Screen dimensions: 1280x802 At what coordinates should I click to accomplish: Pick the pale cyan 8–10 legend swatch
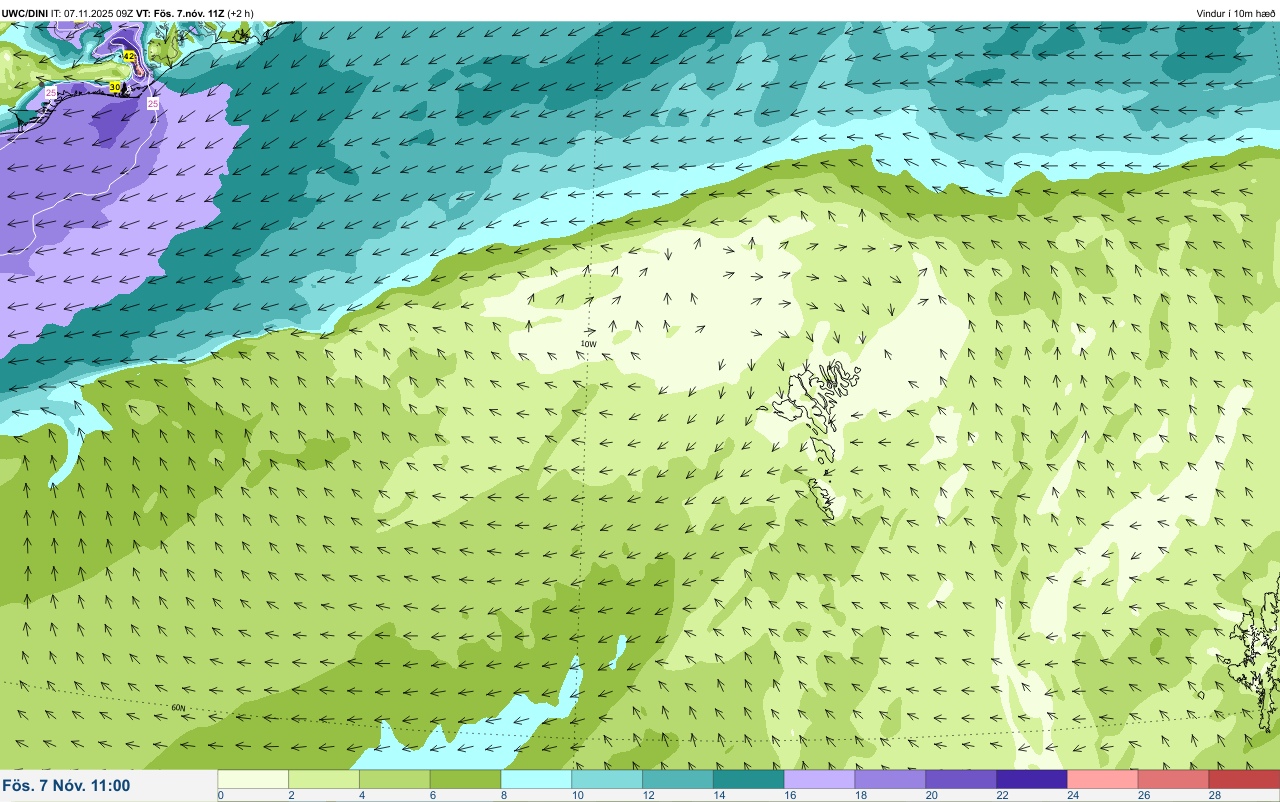(x=537, y=779)
